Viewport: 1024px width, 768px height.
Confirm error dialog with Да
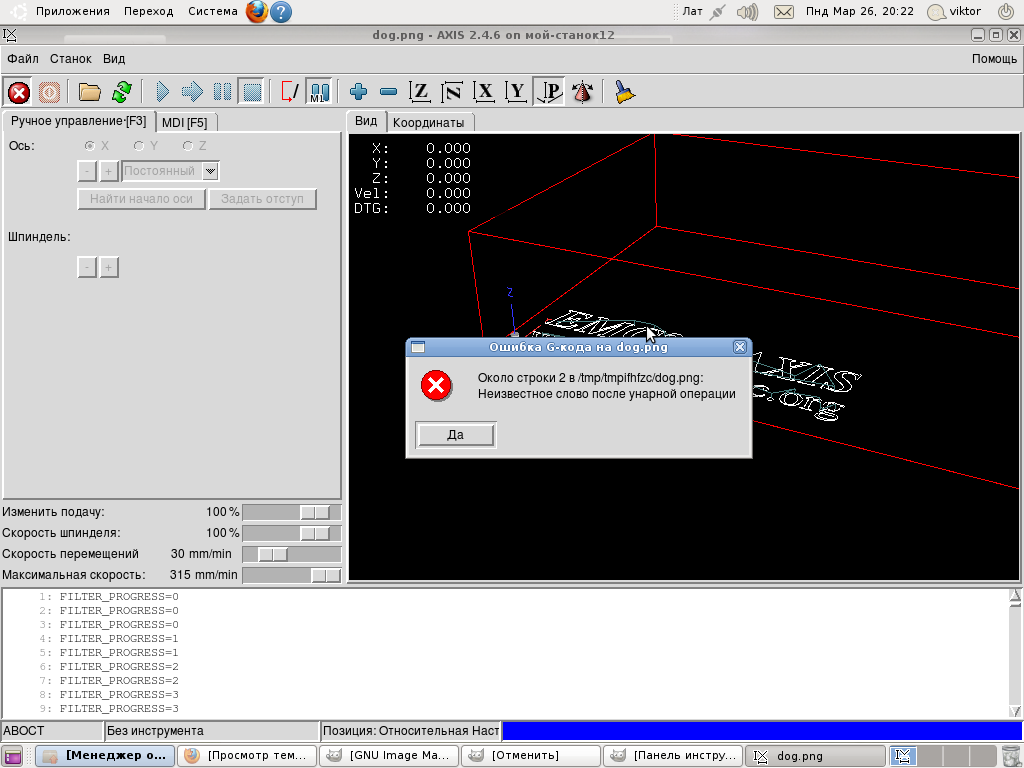[x=456, y=435]
